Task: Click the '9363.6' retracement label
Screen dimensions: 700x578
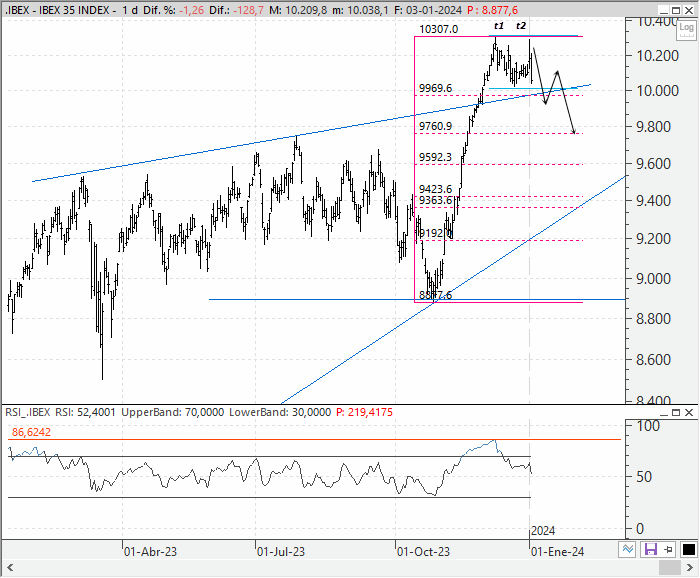Action: click(435, 200)
